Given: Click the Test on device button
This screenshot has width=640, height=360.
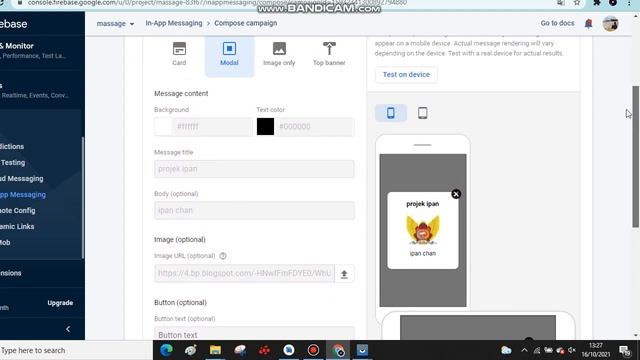Looking at the screenshot, I should click(406, 75).
